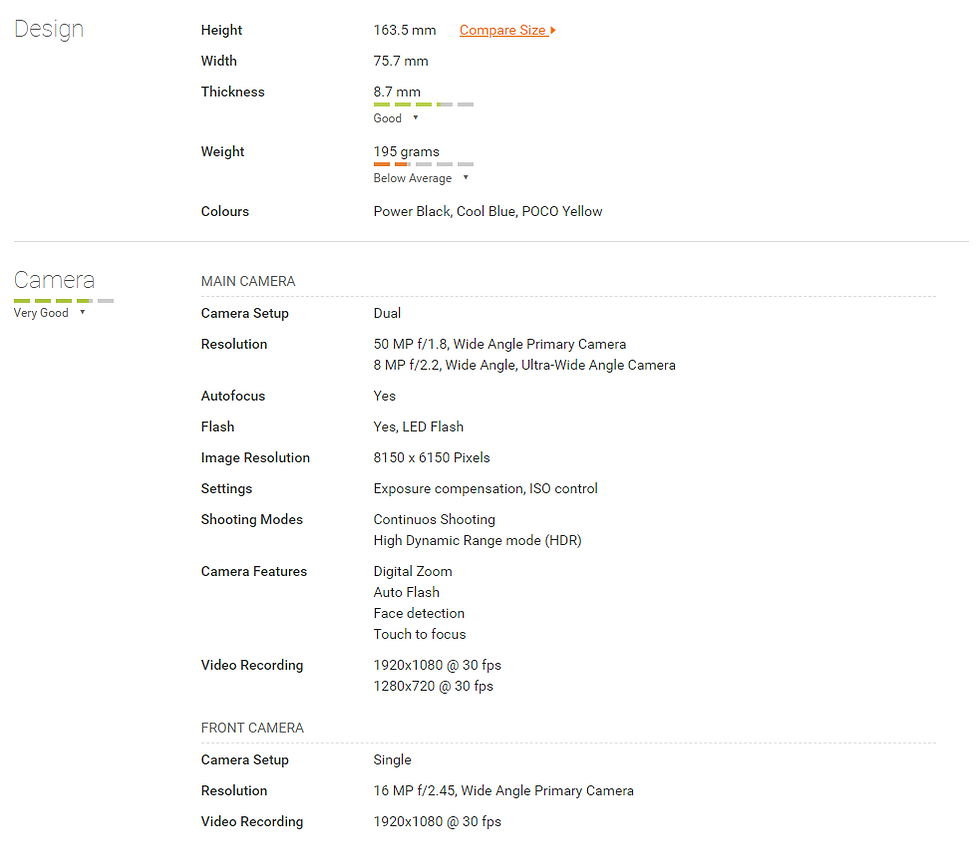This screenshot has width=980, height=844.
Task: Expand the Below Average weight rating arrow
Action: (x=466, y=178)
